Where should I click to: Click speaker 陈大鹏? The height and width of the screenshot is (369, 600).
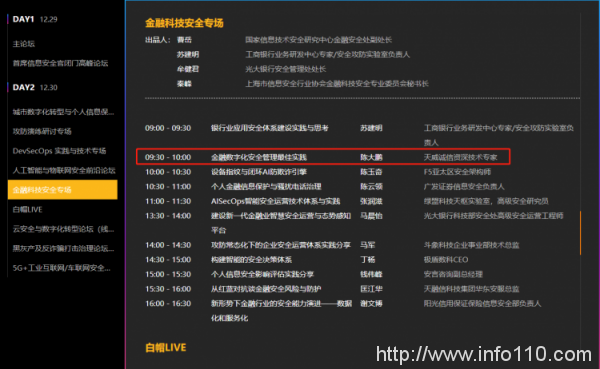371,157
